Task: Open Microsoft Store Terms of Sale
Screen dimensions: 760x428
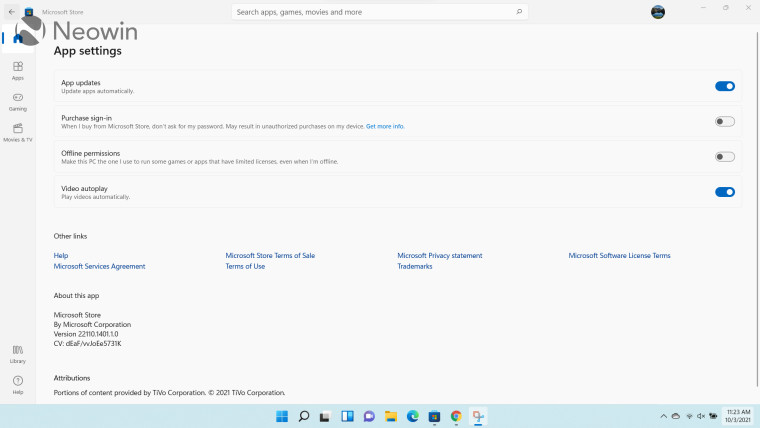Action: (x=270, y=255)
